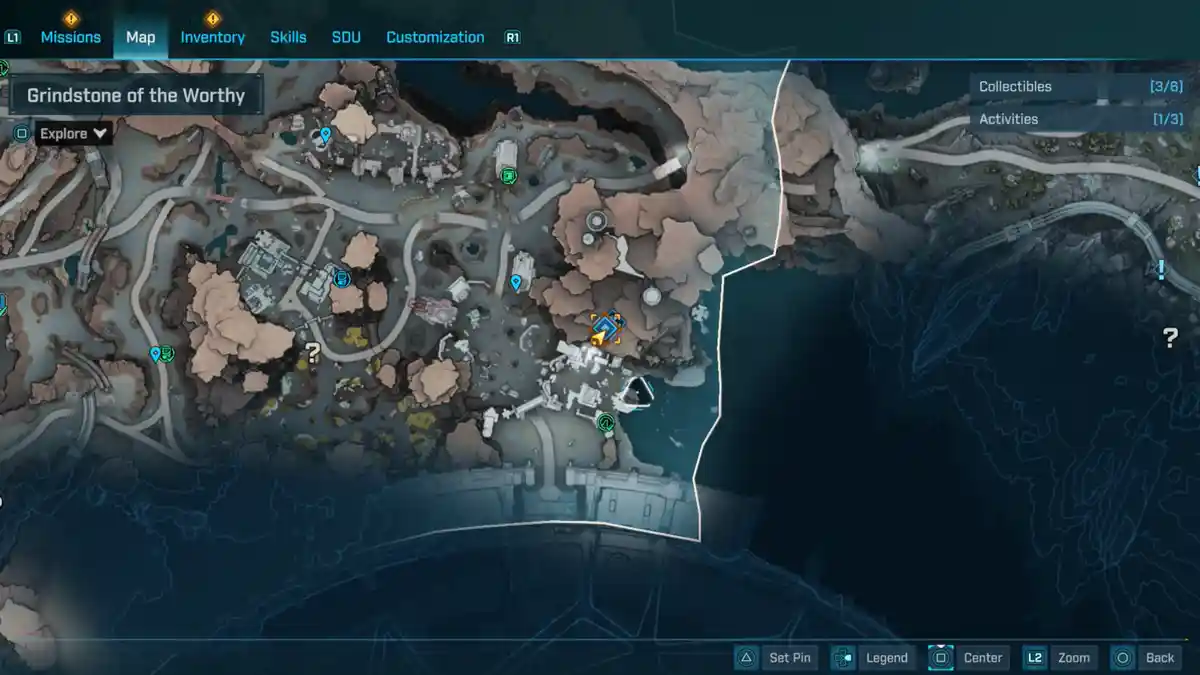Select the question mark icon in dark ocean area
The width and height of the screenshot is (1200, 675).
click(x=1170, y=338)
